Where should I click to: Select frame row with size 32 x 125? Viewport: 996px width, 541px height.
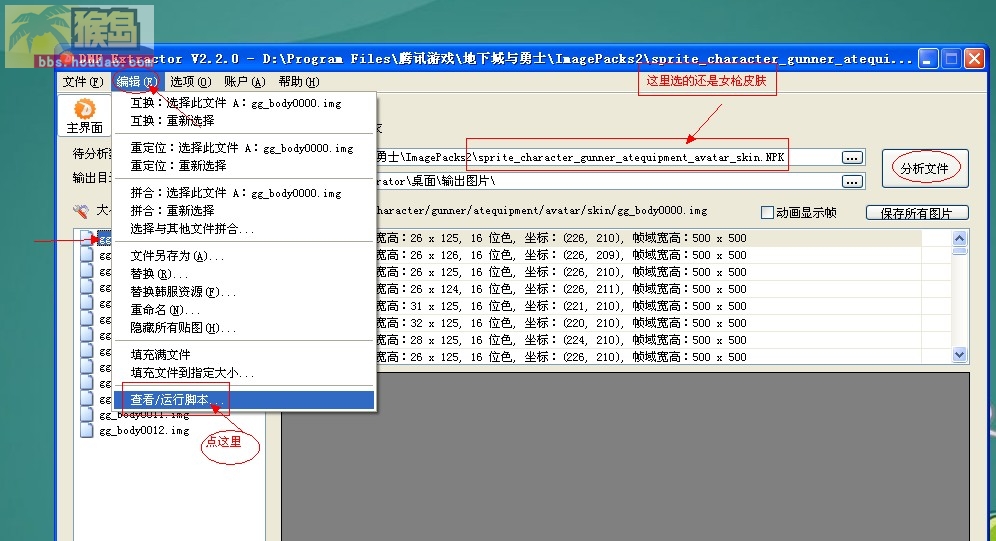click(x=648, y=323)
